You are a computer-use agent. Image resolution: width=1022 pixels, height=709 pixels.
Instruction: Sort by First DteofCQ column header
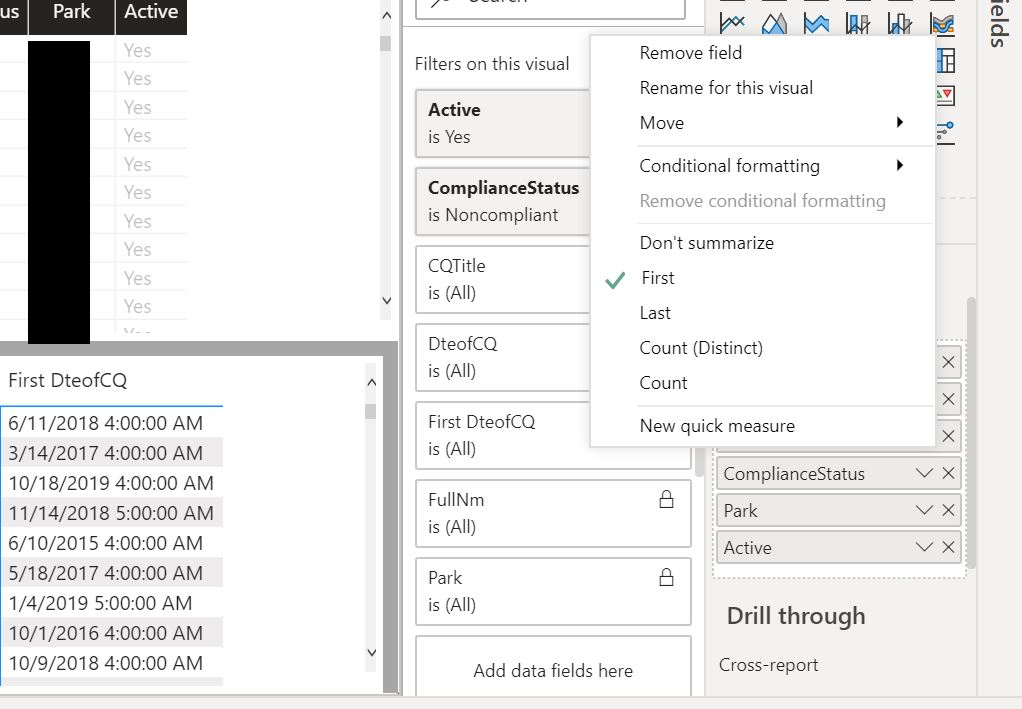[68, 380]
